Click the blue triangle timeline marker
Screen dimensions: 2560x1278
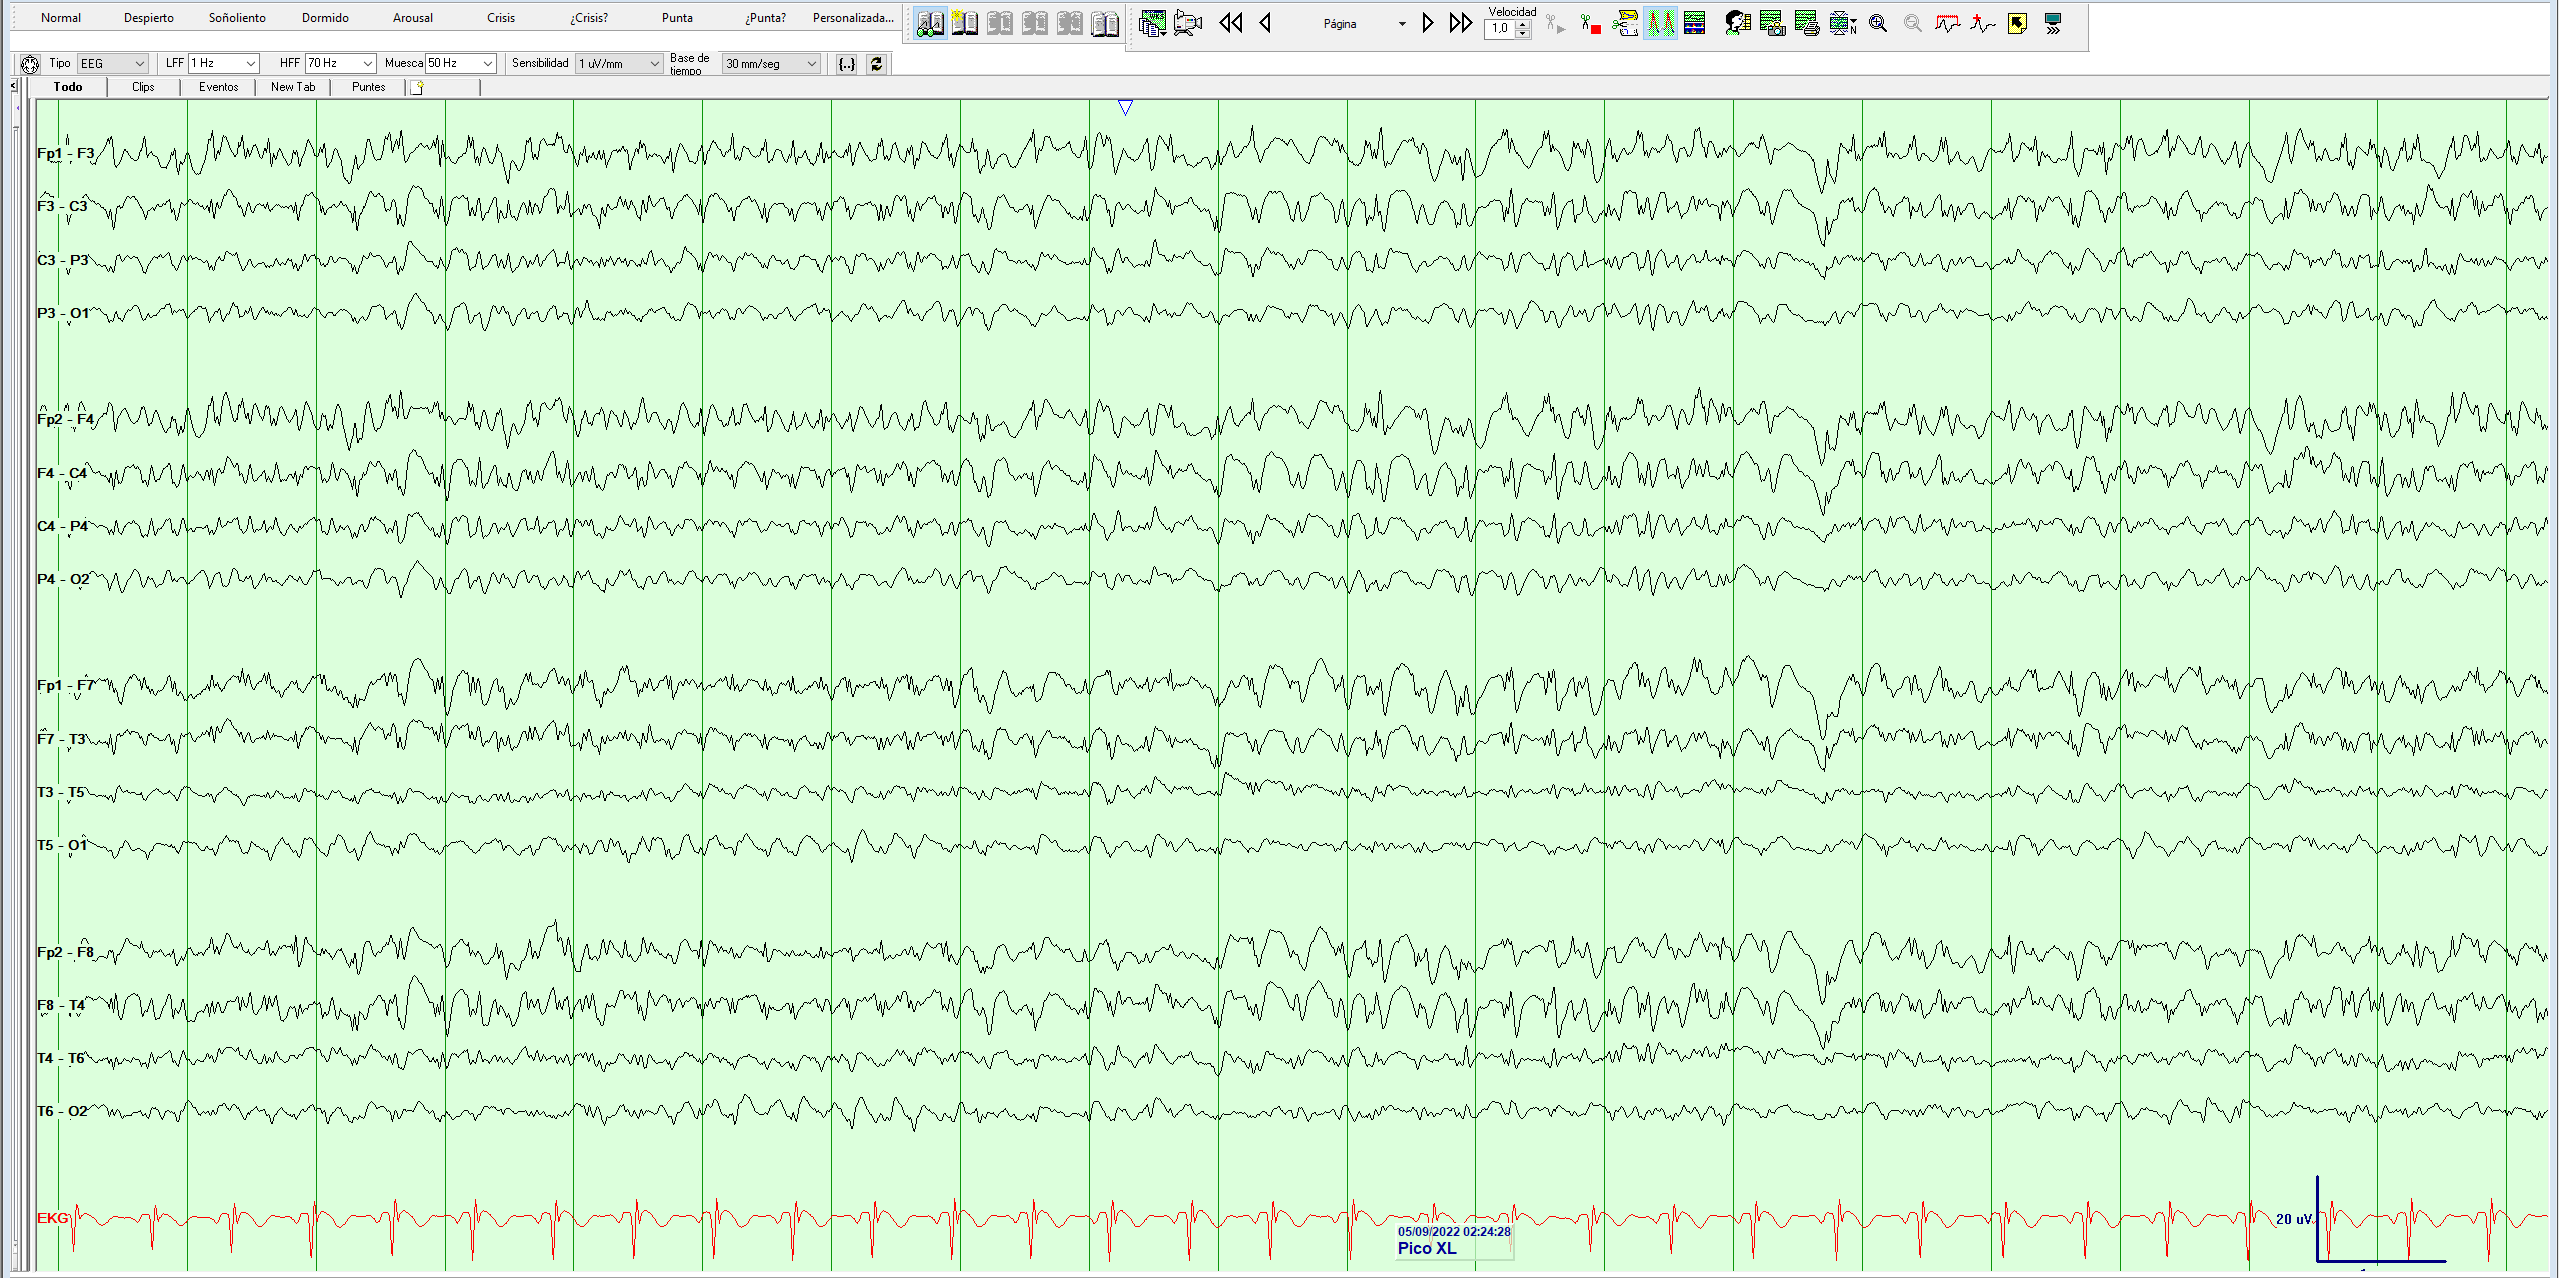pos(1125,107)
